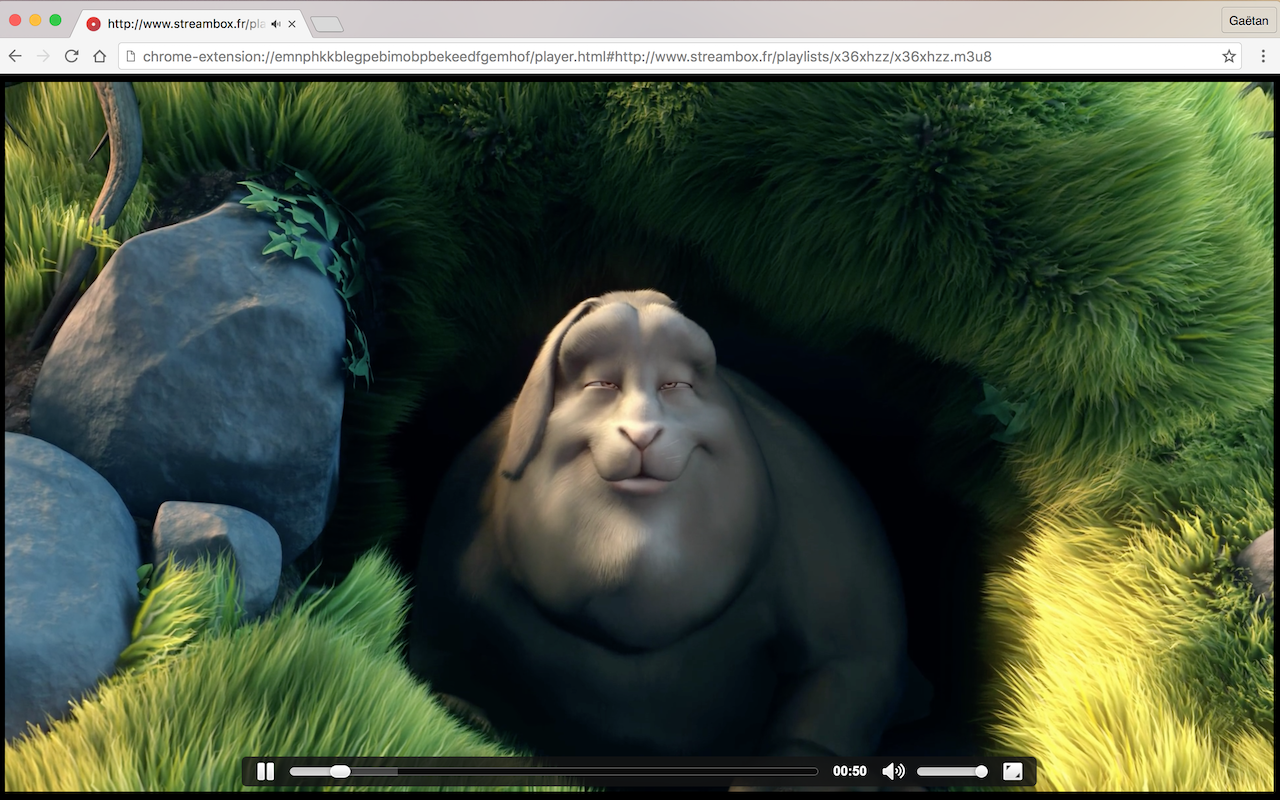This screenshot has width=1280, height=800.
Task: Pause the video playback
Action: pos(265,772)
